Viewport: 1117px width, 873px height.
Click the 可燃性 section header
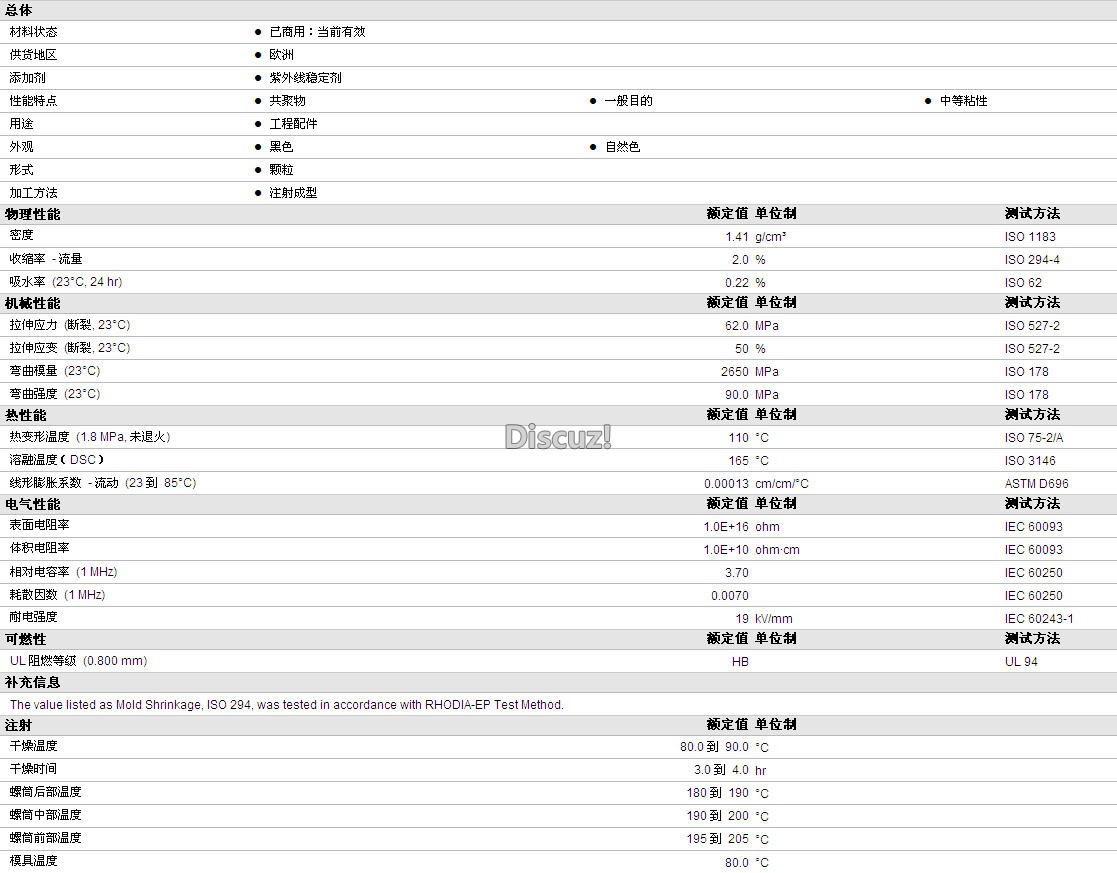[x=26, y=640]
